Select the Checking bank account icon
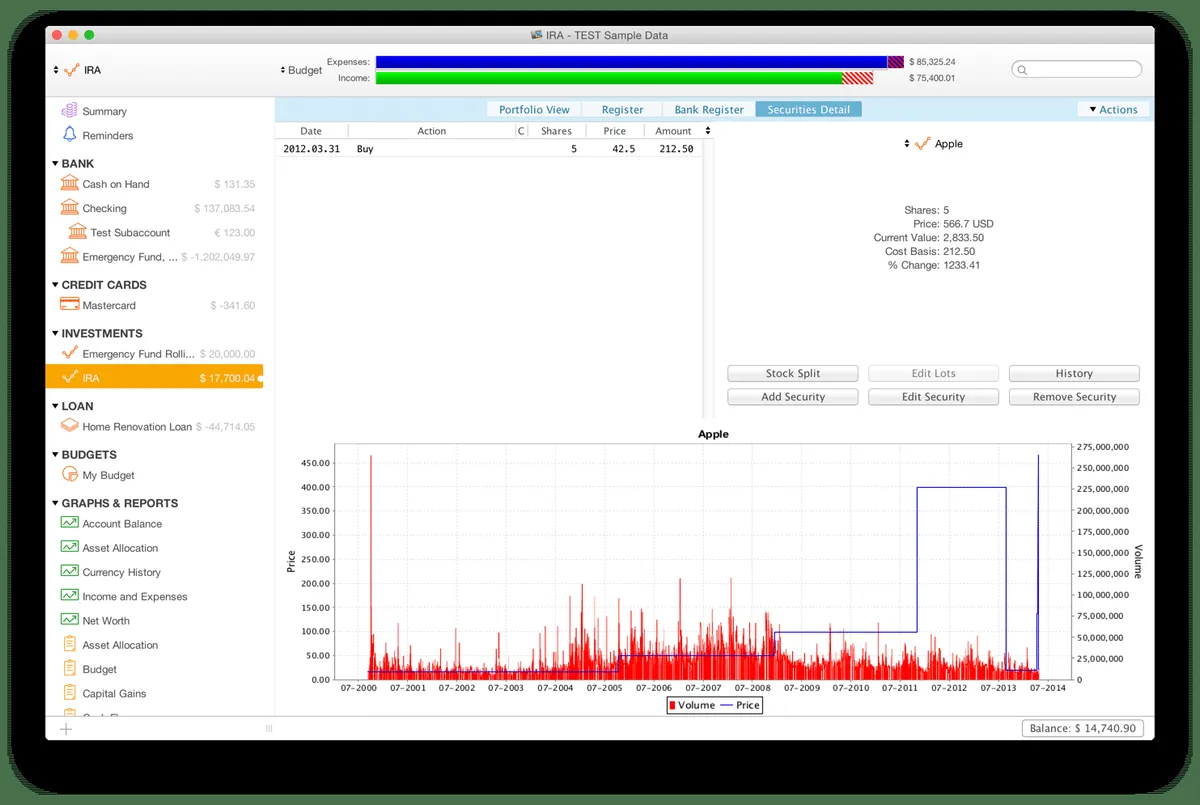The width and height of the screenshot is (1200, 805). (69, 208)
